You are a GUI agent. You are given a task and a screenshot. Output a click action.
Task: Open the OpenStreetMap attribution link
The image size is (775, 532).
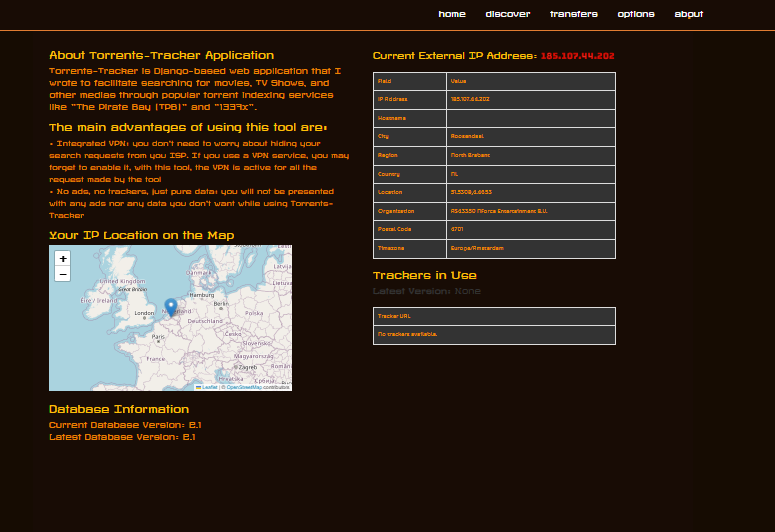tap(243, 387)
